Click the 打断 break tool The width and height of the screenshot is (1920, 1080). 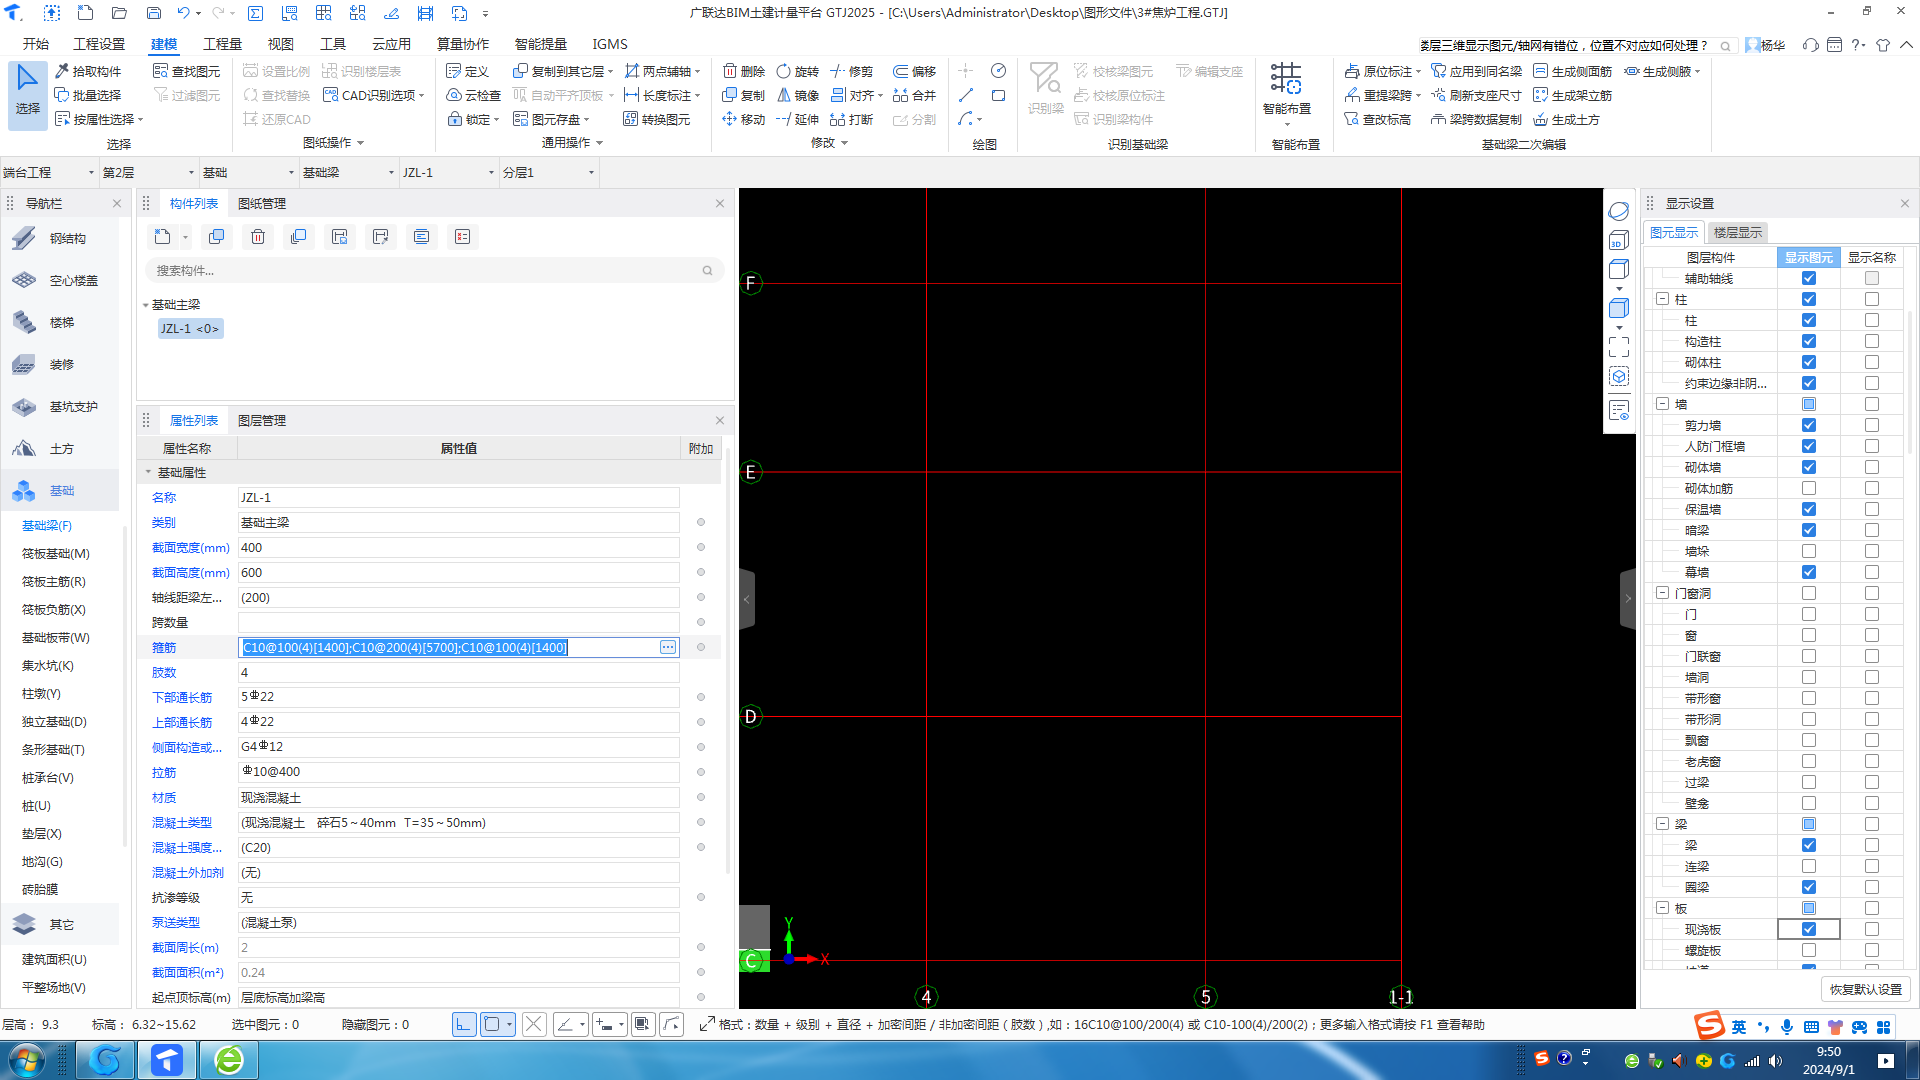coord(851,119)
